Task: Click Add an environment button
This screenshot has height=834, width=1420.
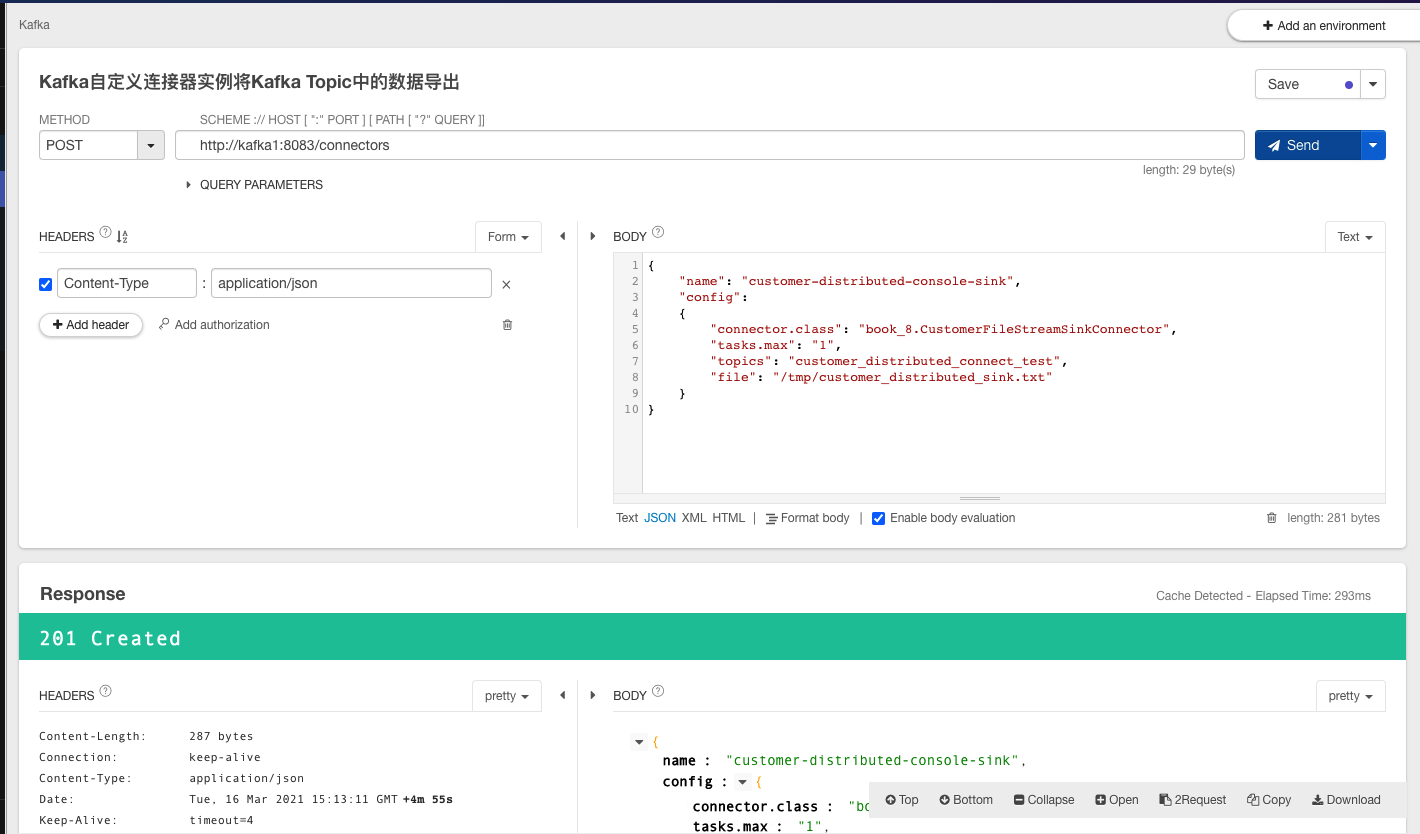Action: [x=1323, y=25]
